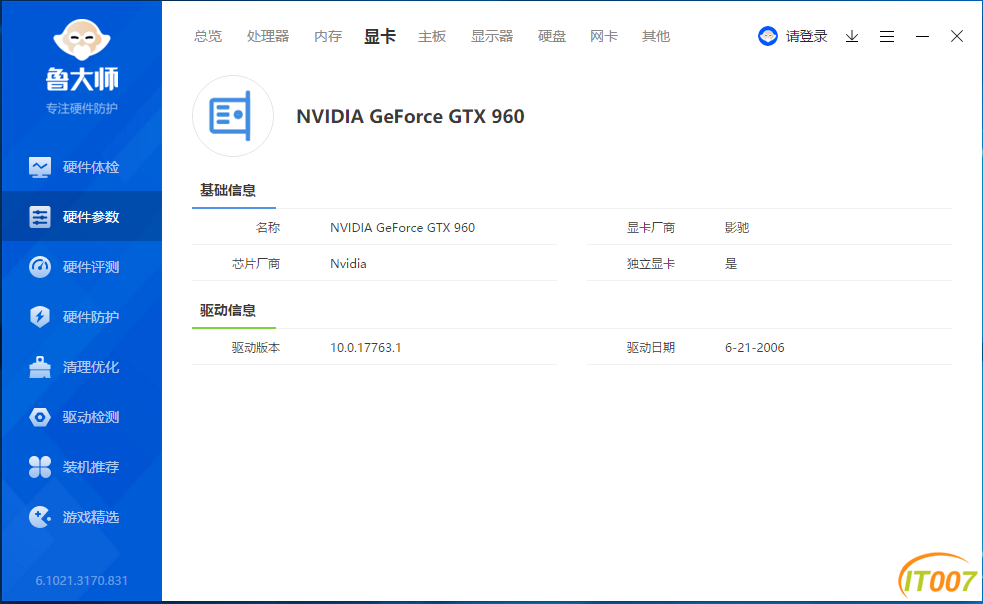Click version number 6.1021.3170.831
Screen dimensions: 983x604
pyautogui.click(x=81, y=581)
